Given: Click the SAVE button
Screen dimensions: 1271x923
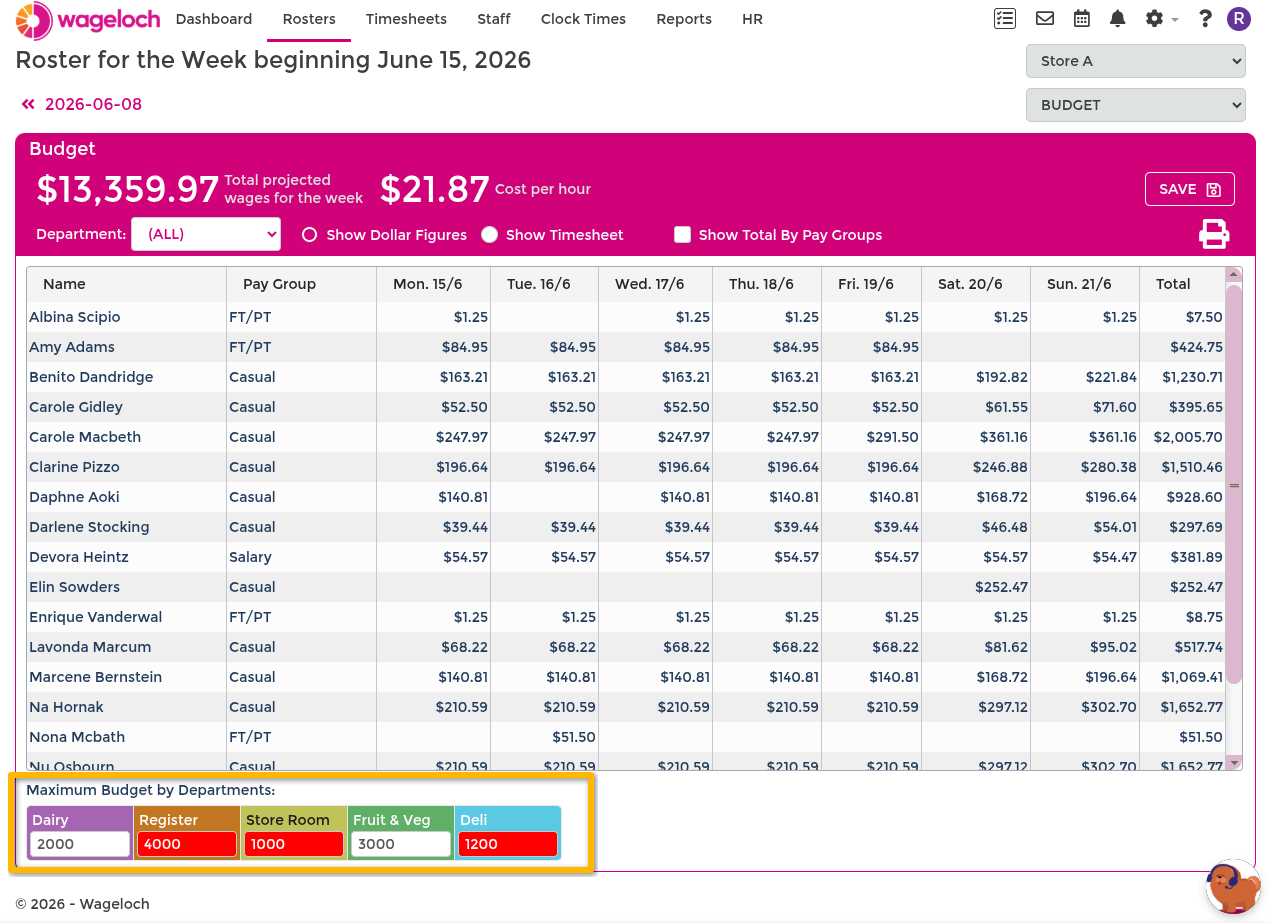Looking at the screenshot, I should pos(1189,189).
